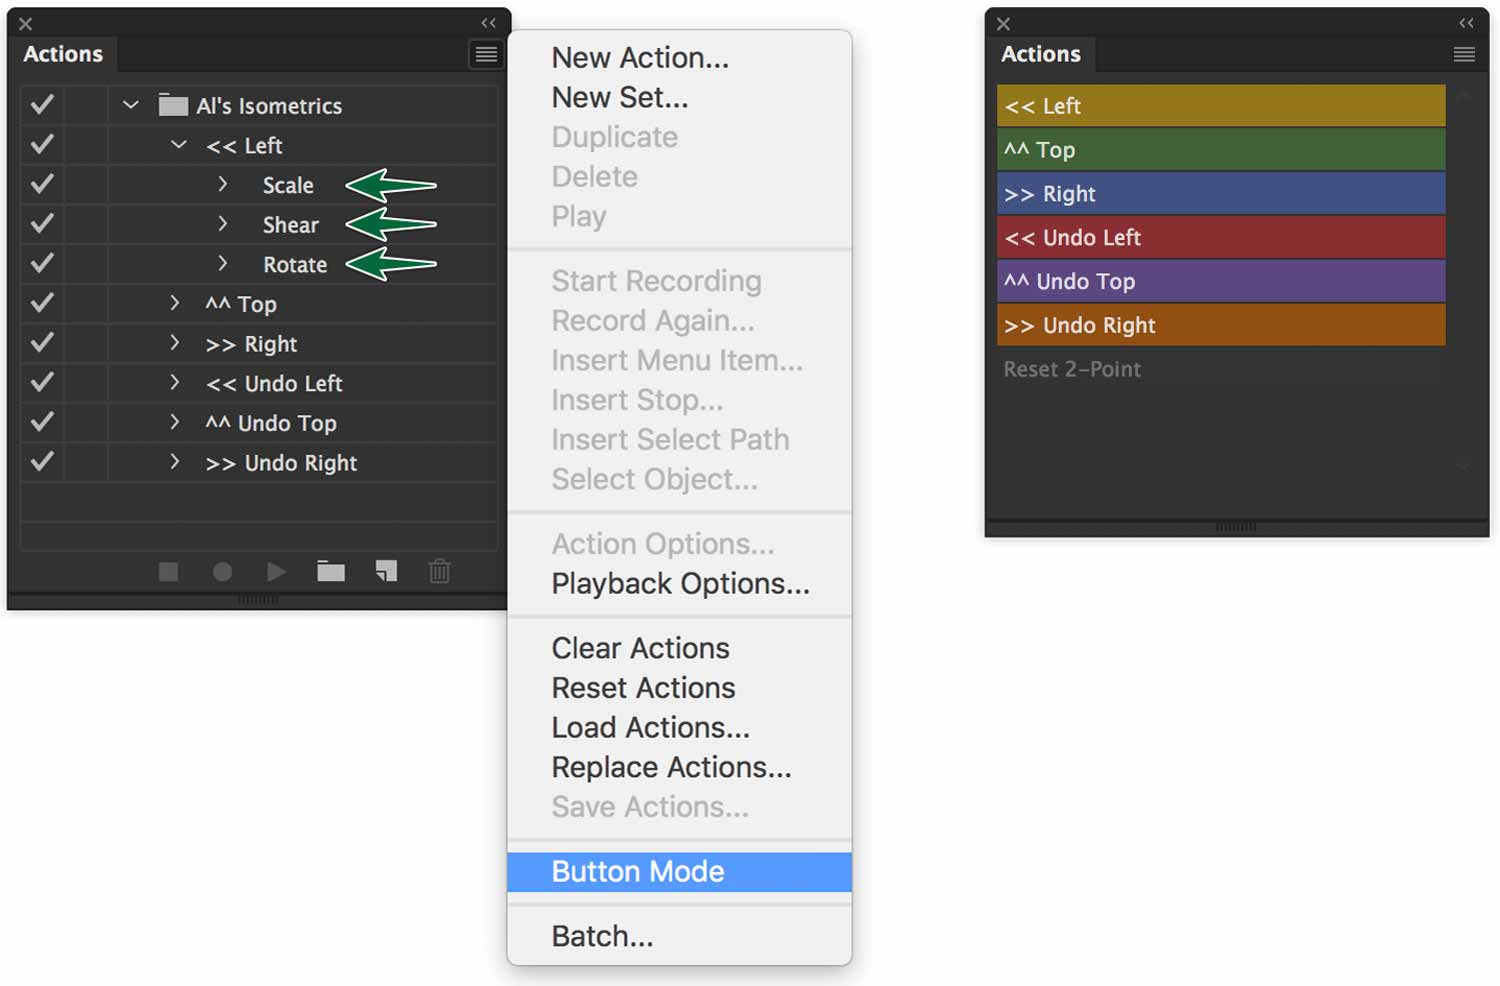Expand the ^^ Top action chevron
This screenshot has width=1500, height=986.
pos(174,303)
